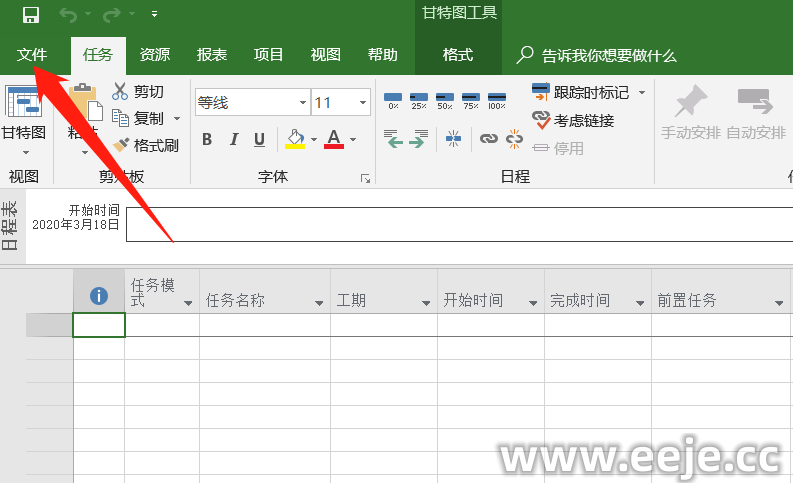Open the 任务名称 column filter dropdown

tap(320, 303)
